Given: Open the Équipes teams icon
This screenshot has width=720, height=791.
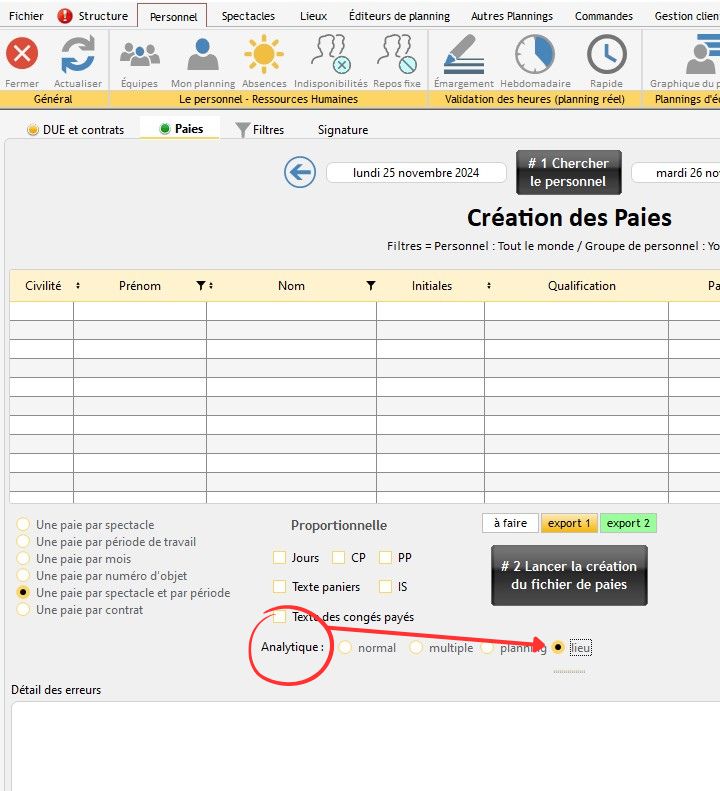Looking at the screenshot, I should click(x=139, y=55).
